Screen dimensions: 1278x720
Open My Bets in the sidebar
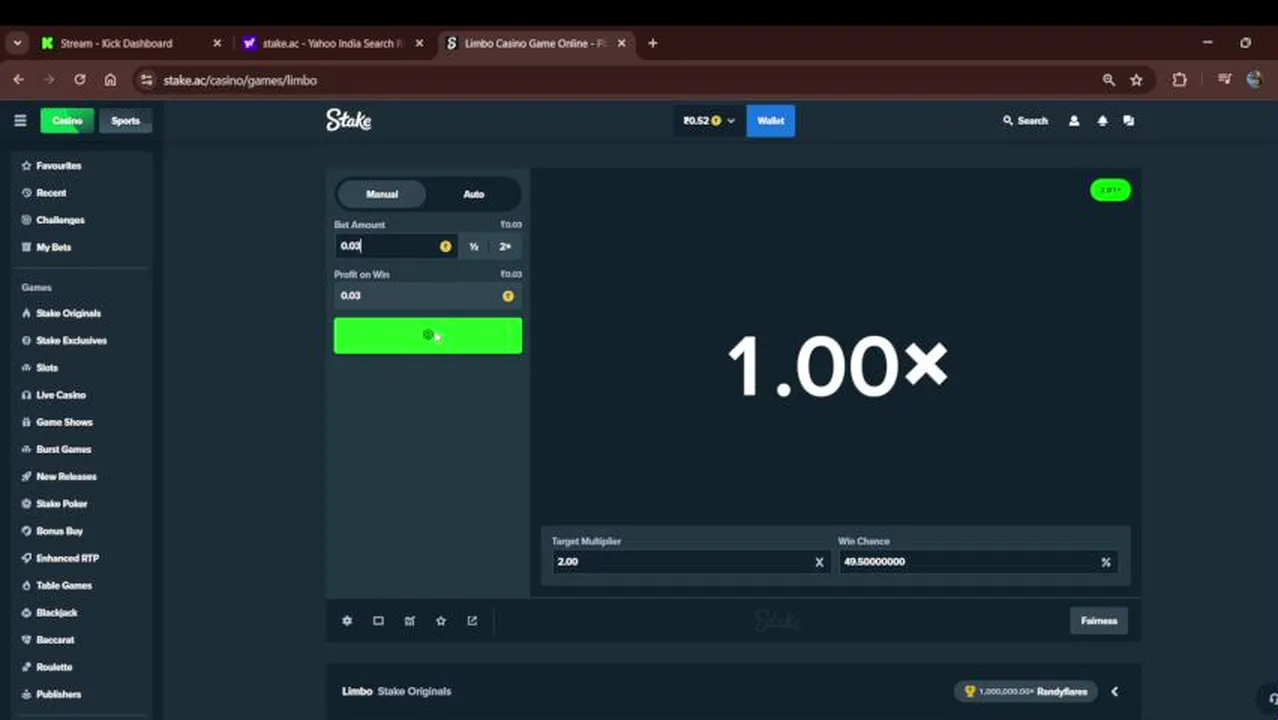pos(53,247)
